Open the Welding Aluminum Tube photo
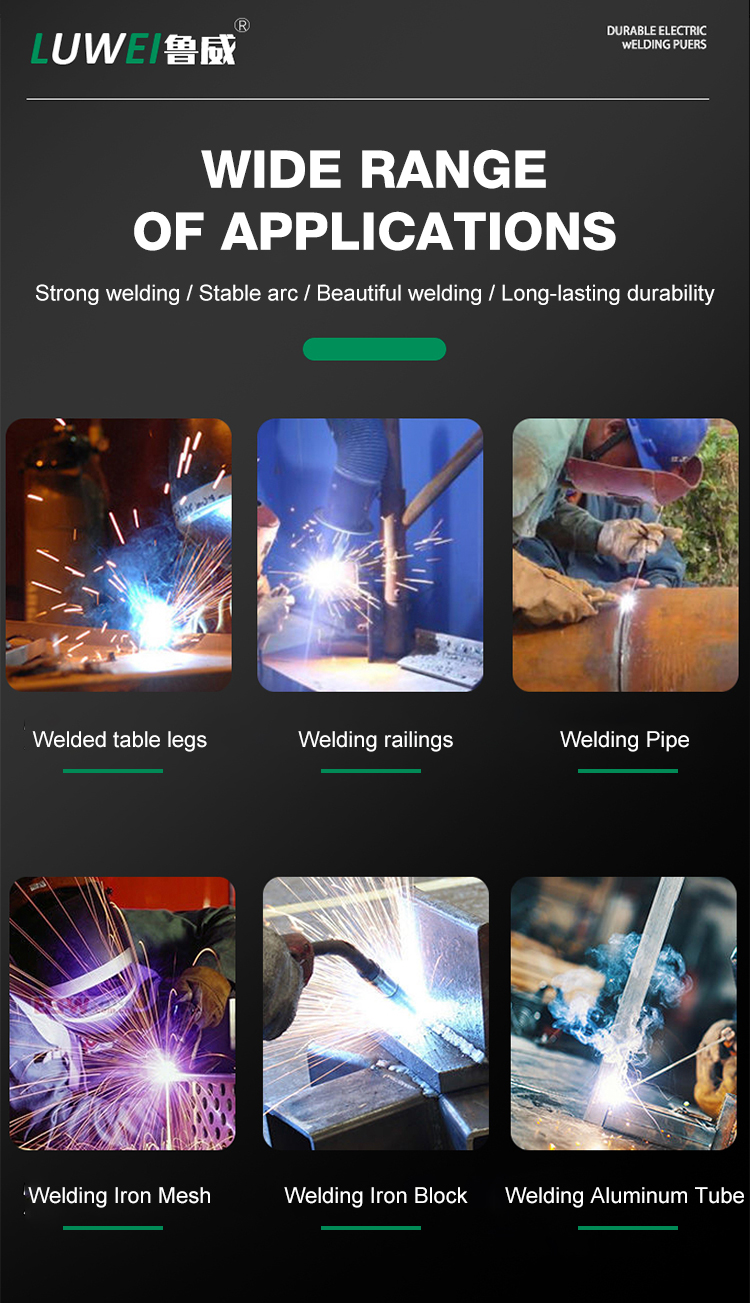750x1303 pixels. pos(624,1013)
